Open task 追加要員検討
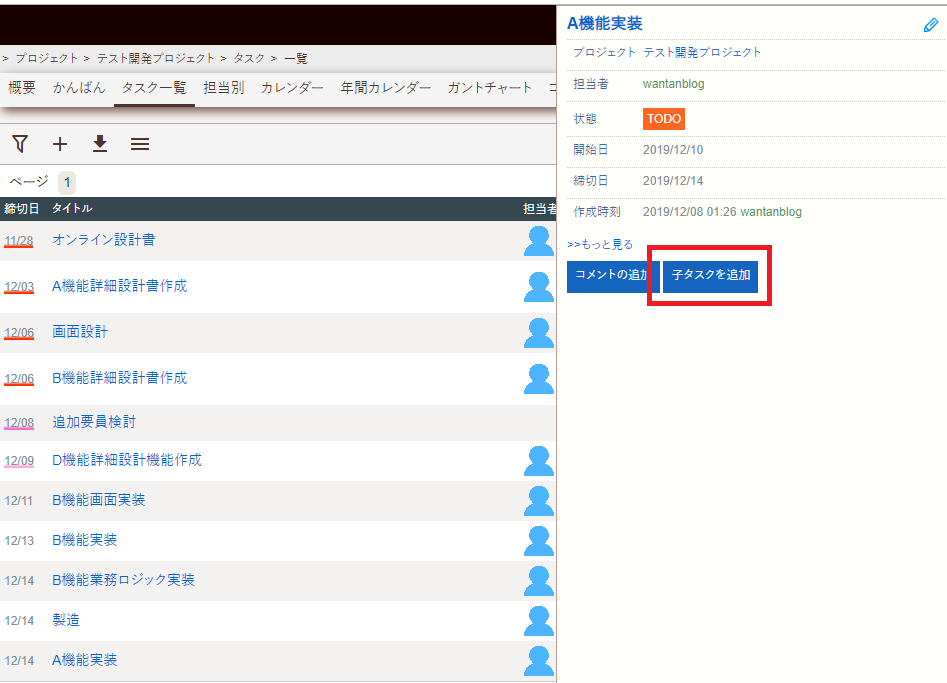The image size is (947, 683). [x=94, y=422]
